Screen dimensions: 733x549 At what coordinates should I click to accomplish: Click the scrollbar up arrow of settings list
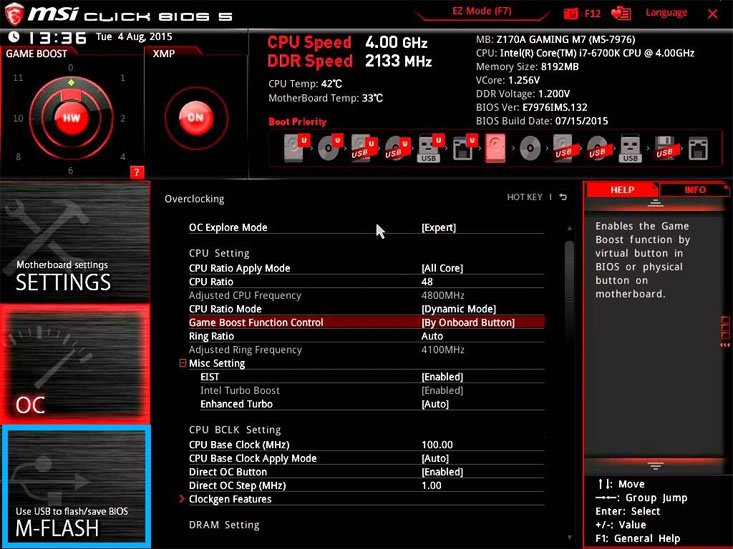569,228
